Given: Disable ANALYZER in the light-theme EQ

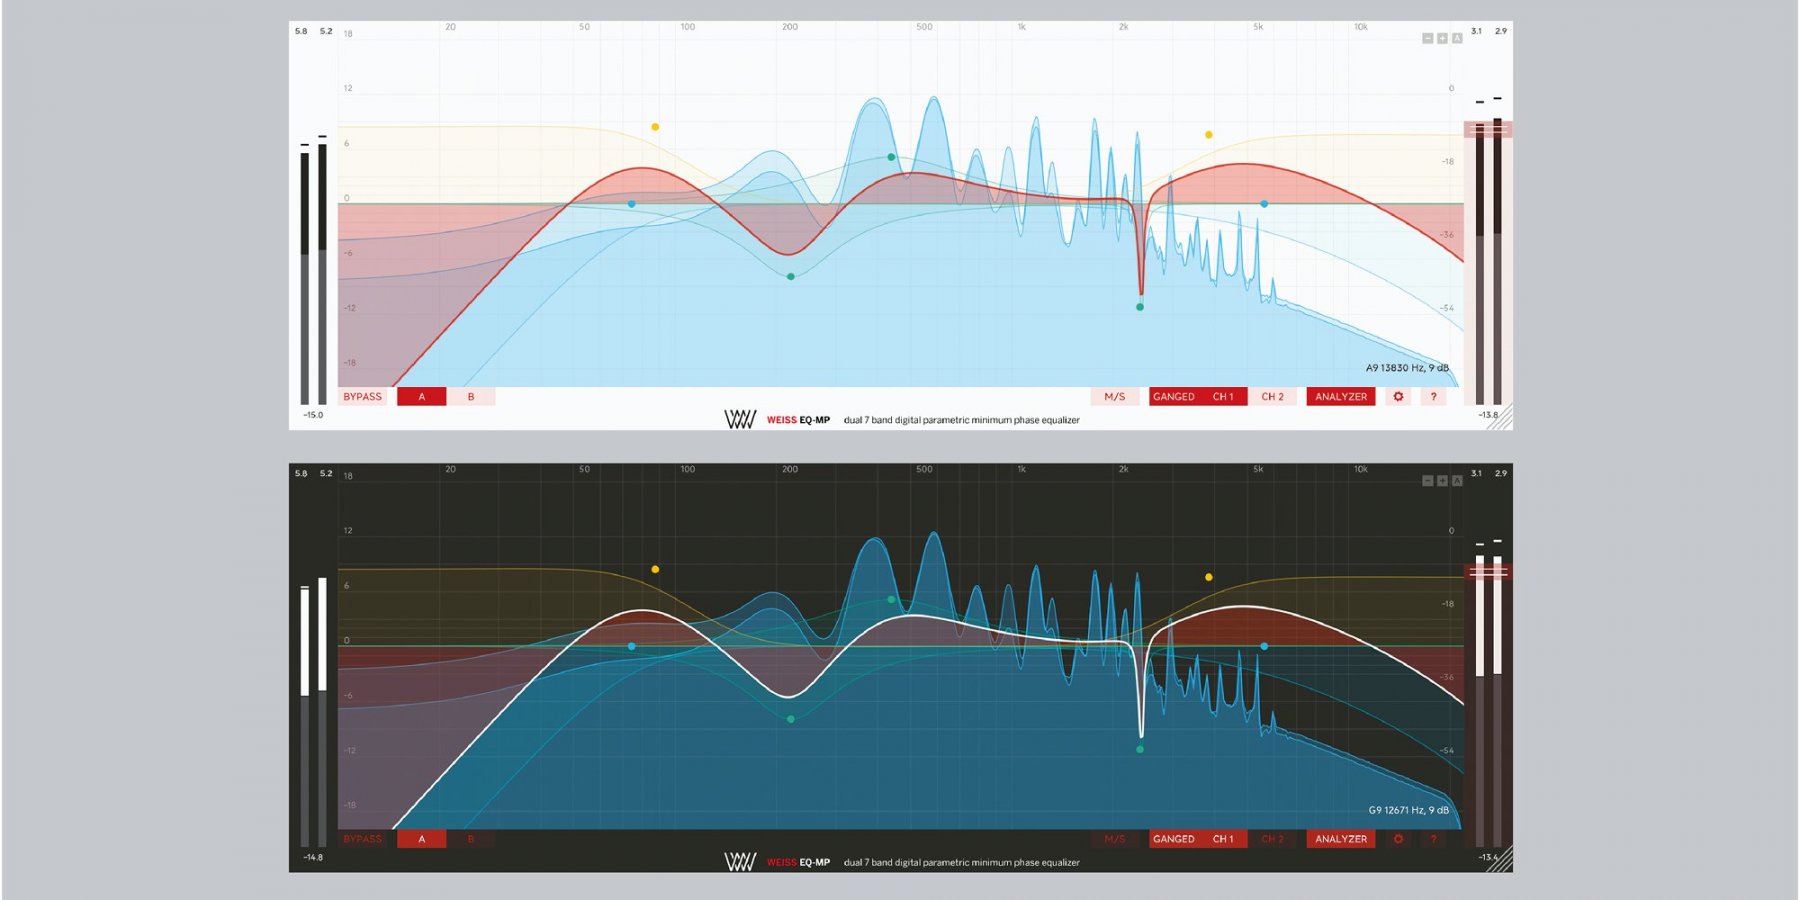Looking at the screenshot, I should click(1340, 397).
